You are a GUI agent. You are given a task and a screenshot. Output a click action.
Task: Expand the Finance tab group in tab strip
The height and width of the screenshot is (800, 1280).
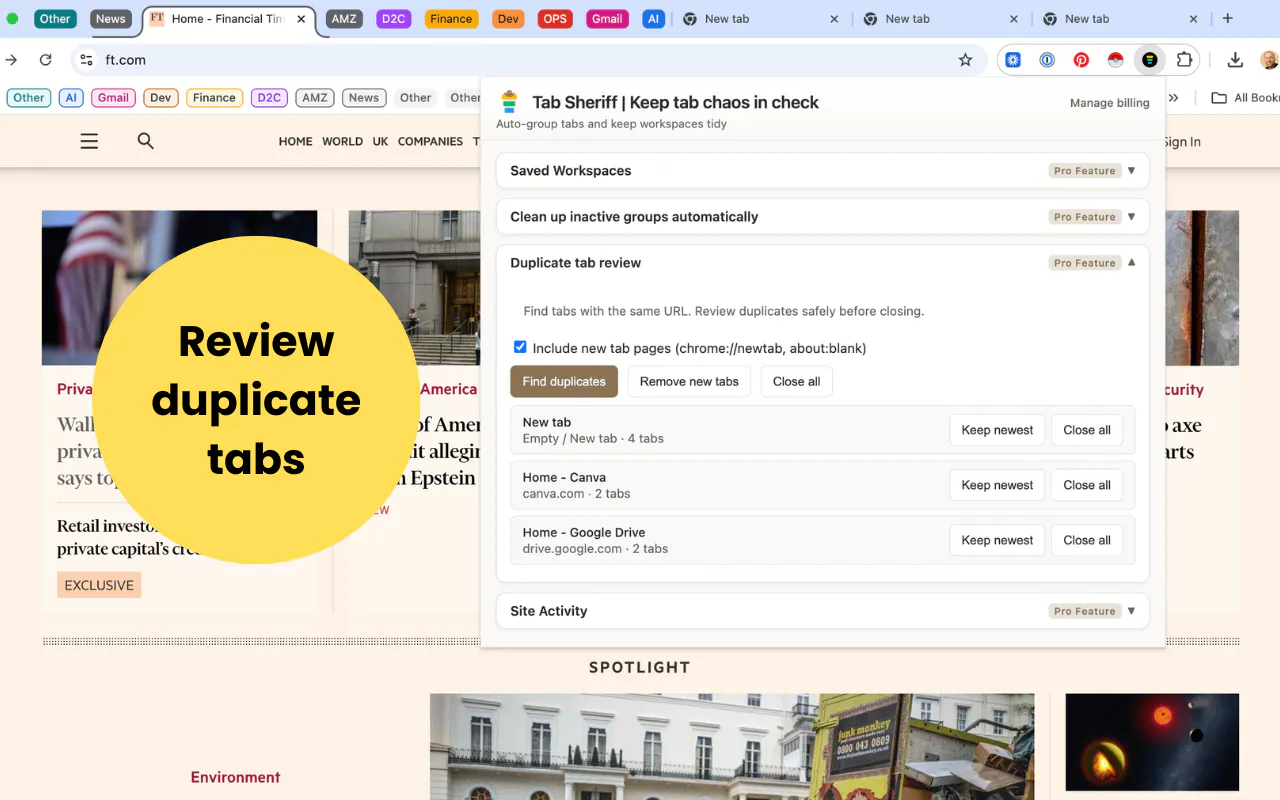pos(451,19)
